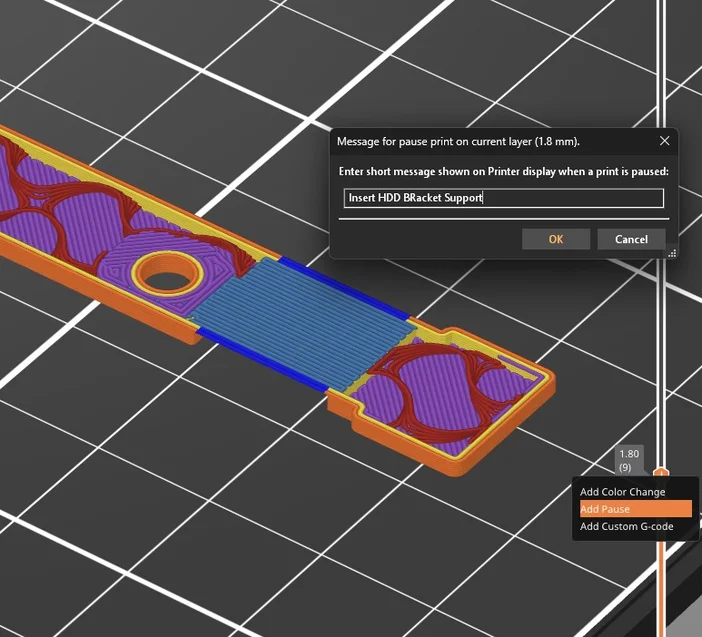702x637 pixels.
Task: Click the 1.80 (9) layer height label
Action: 629,460
